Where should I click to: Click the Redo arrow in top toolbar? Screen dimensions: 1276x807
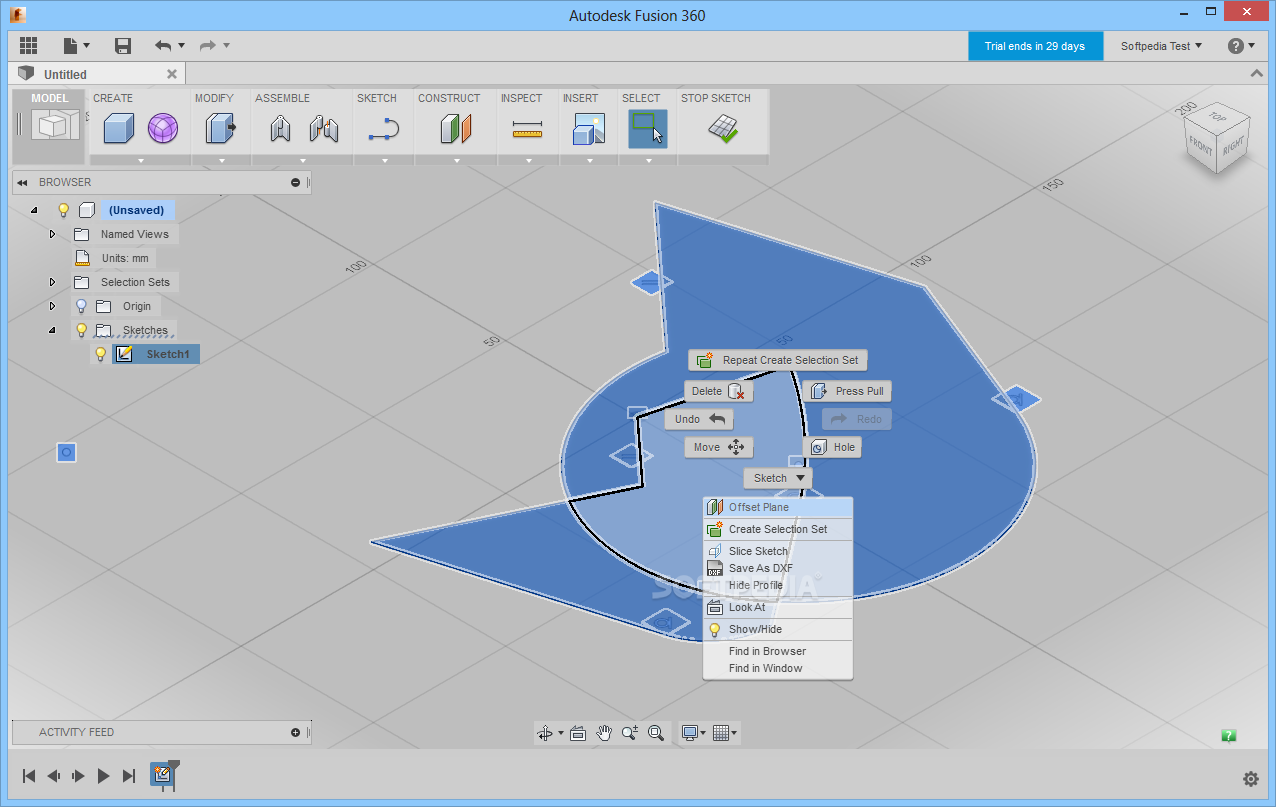208,45
